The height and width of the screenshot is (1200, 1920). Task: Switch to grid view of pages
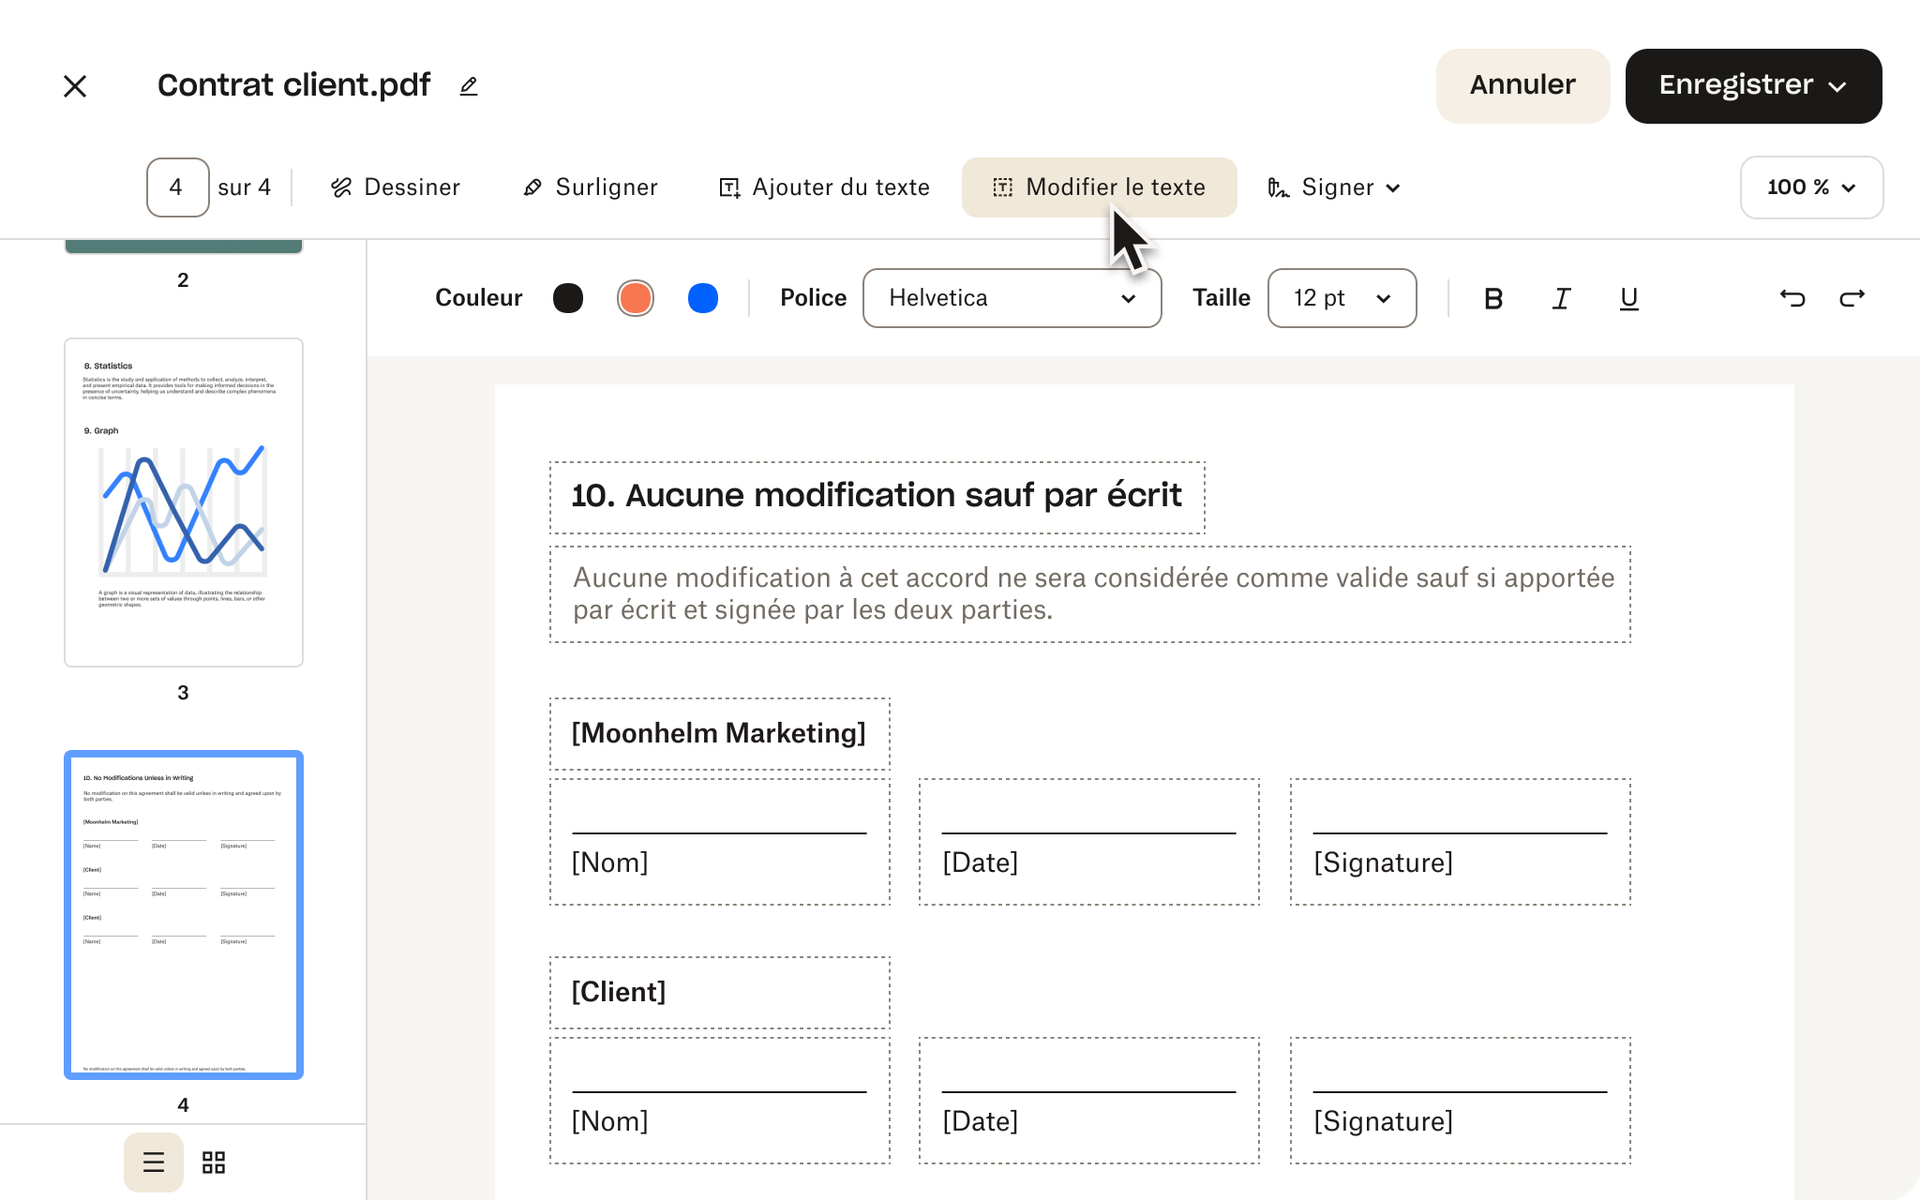(x=212, y=1162)
